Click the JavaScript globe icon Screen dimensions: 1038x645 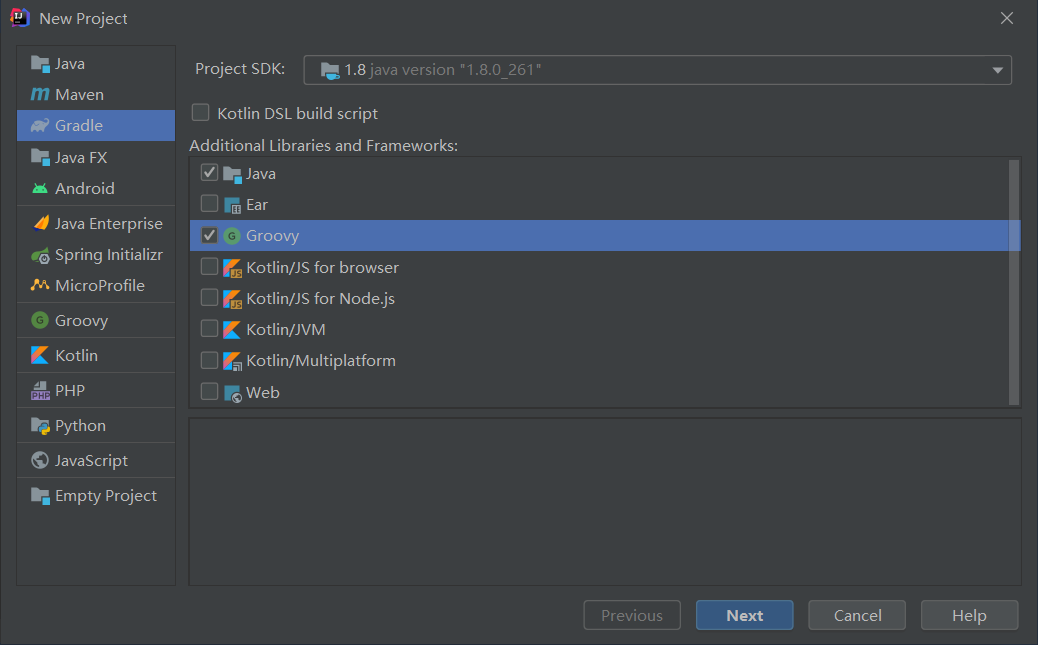(40, 460)
